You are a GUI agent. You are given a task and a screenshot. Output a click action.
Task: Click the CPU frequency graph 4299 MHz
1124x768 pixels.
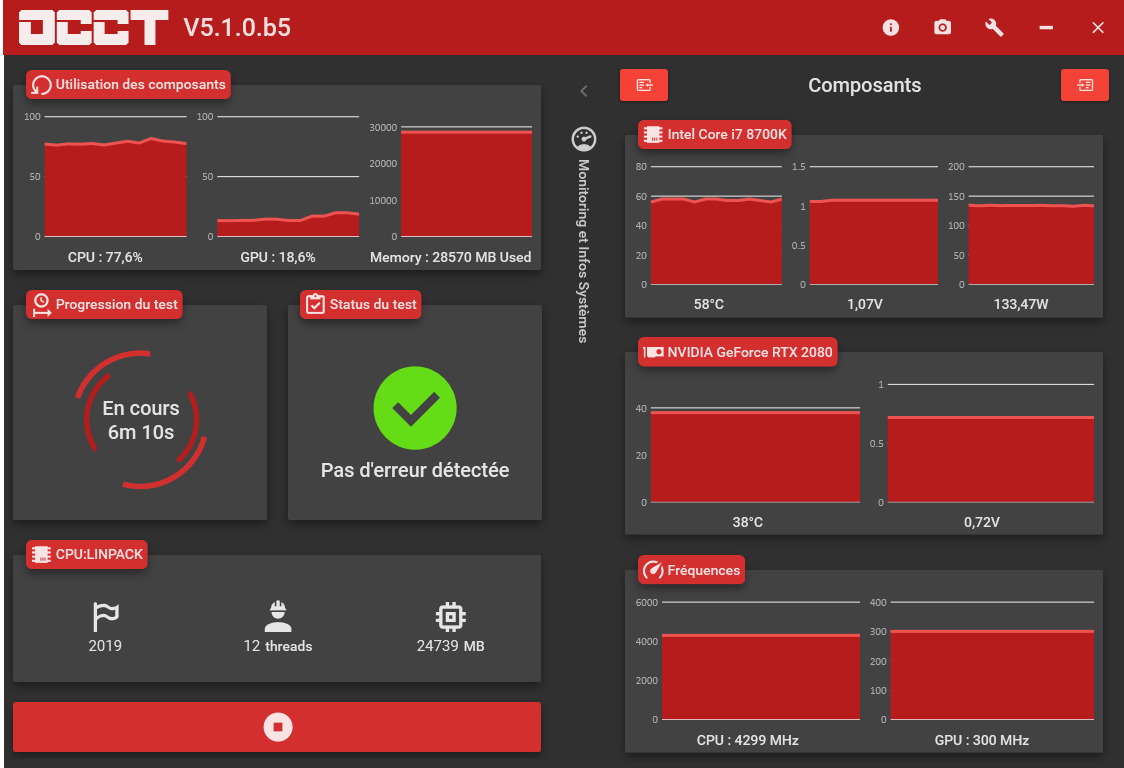tap(761, 660)
